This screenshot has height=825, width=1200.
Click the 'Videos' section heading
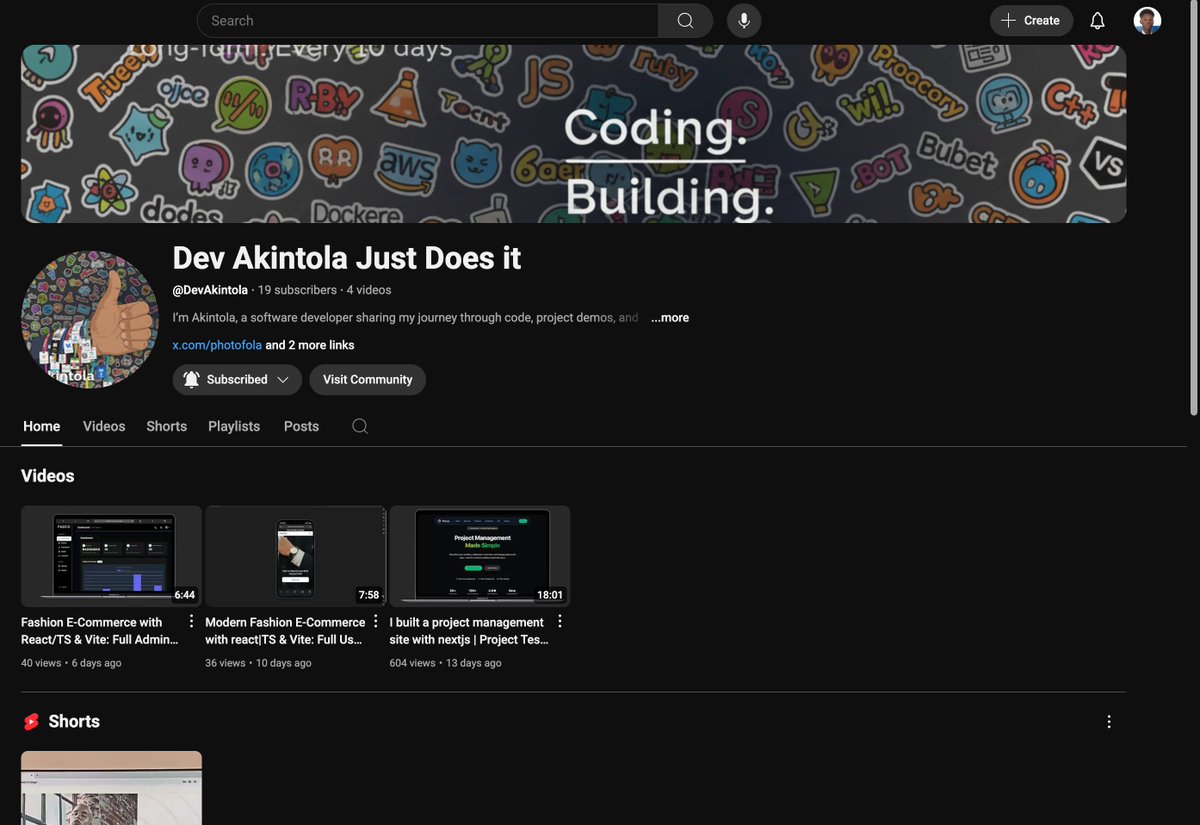(48, 476)
